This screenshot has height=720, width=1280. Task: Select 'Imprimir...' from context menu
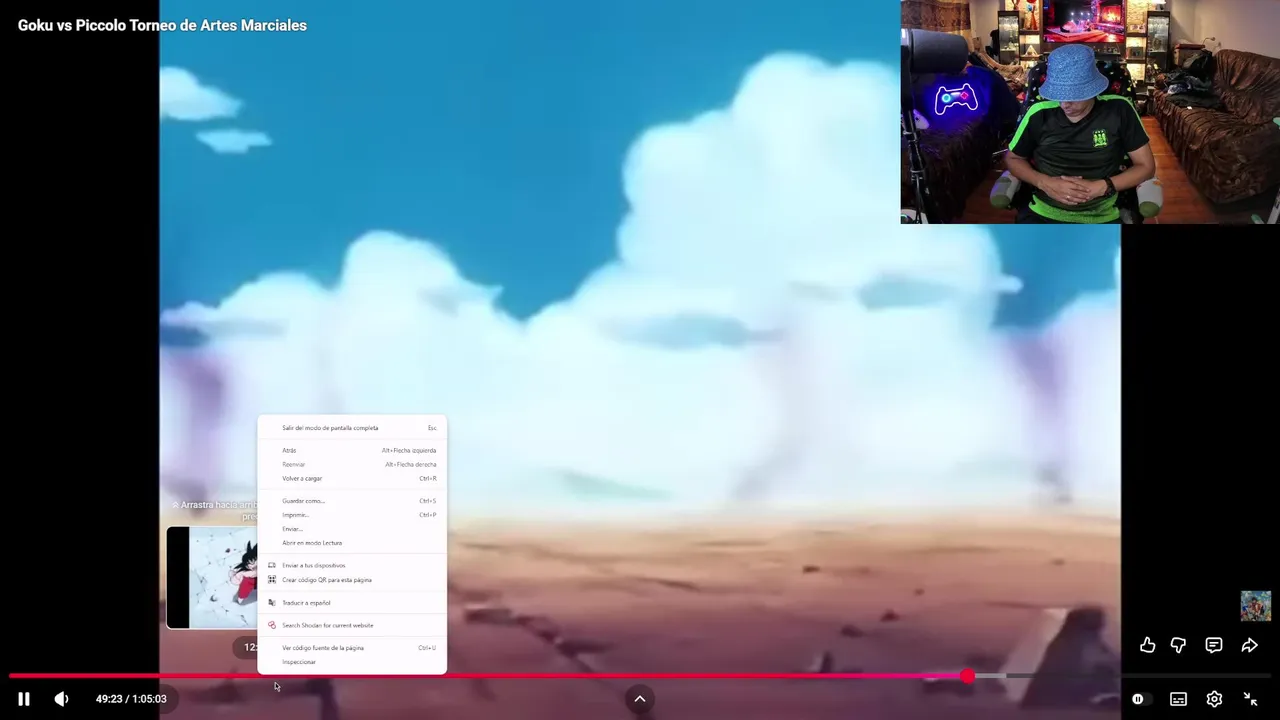click(352, 515)
